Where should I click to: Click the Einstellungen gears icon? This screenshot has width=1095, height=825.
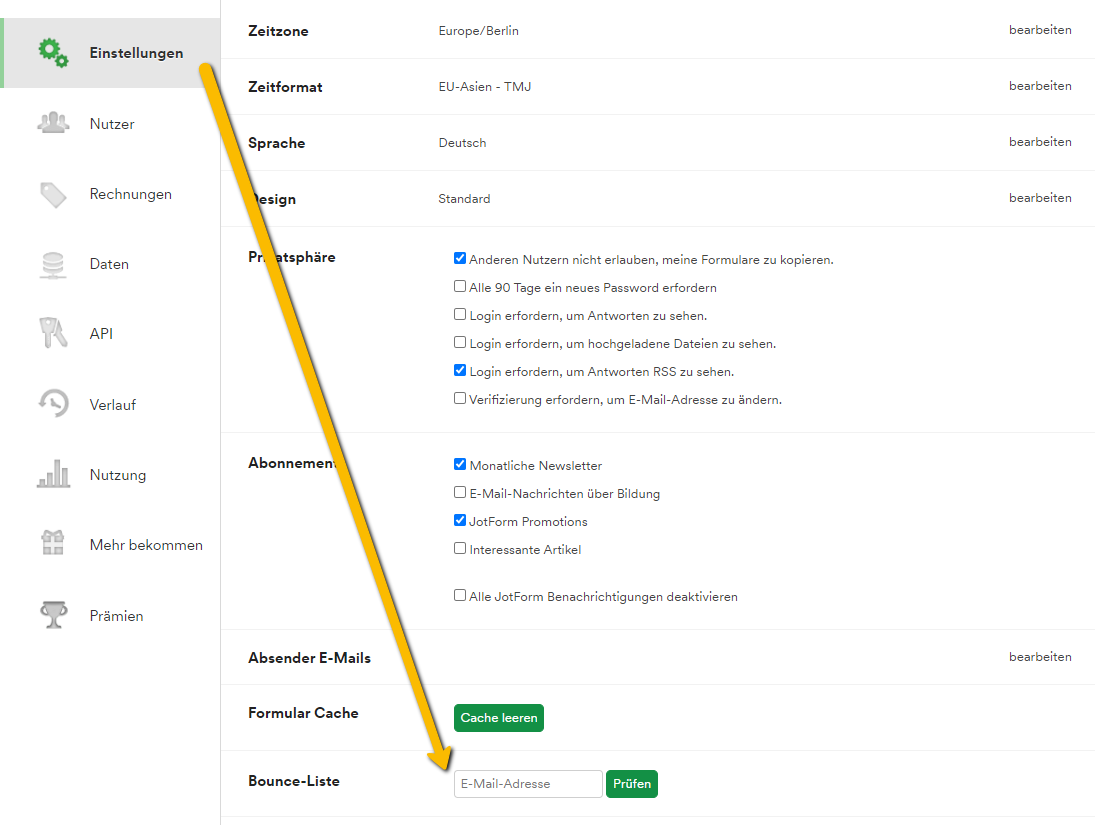(x=53, y=52)
